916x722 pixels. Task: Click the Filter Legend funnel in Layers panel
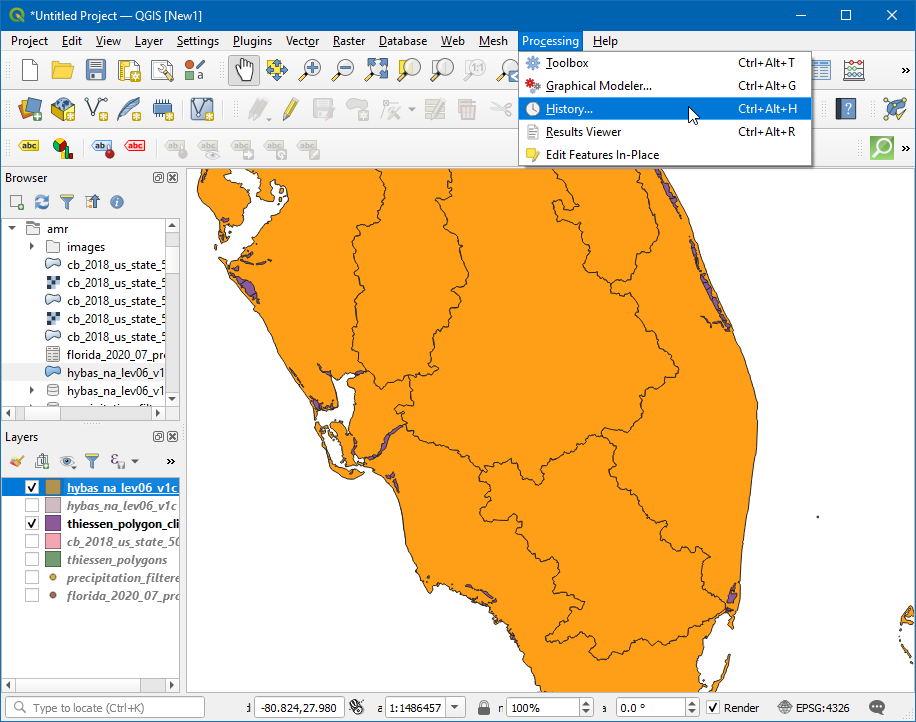(x=92, y=461)
